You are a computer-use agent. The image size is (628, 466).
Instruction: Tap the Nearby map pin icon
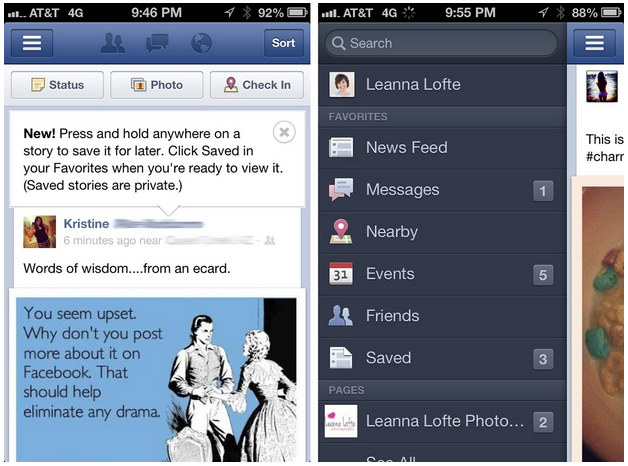tap(341, 231)
